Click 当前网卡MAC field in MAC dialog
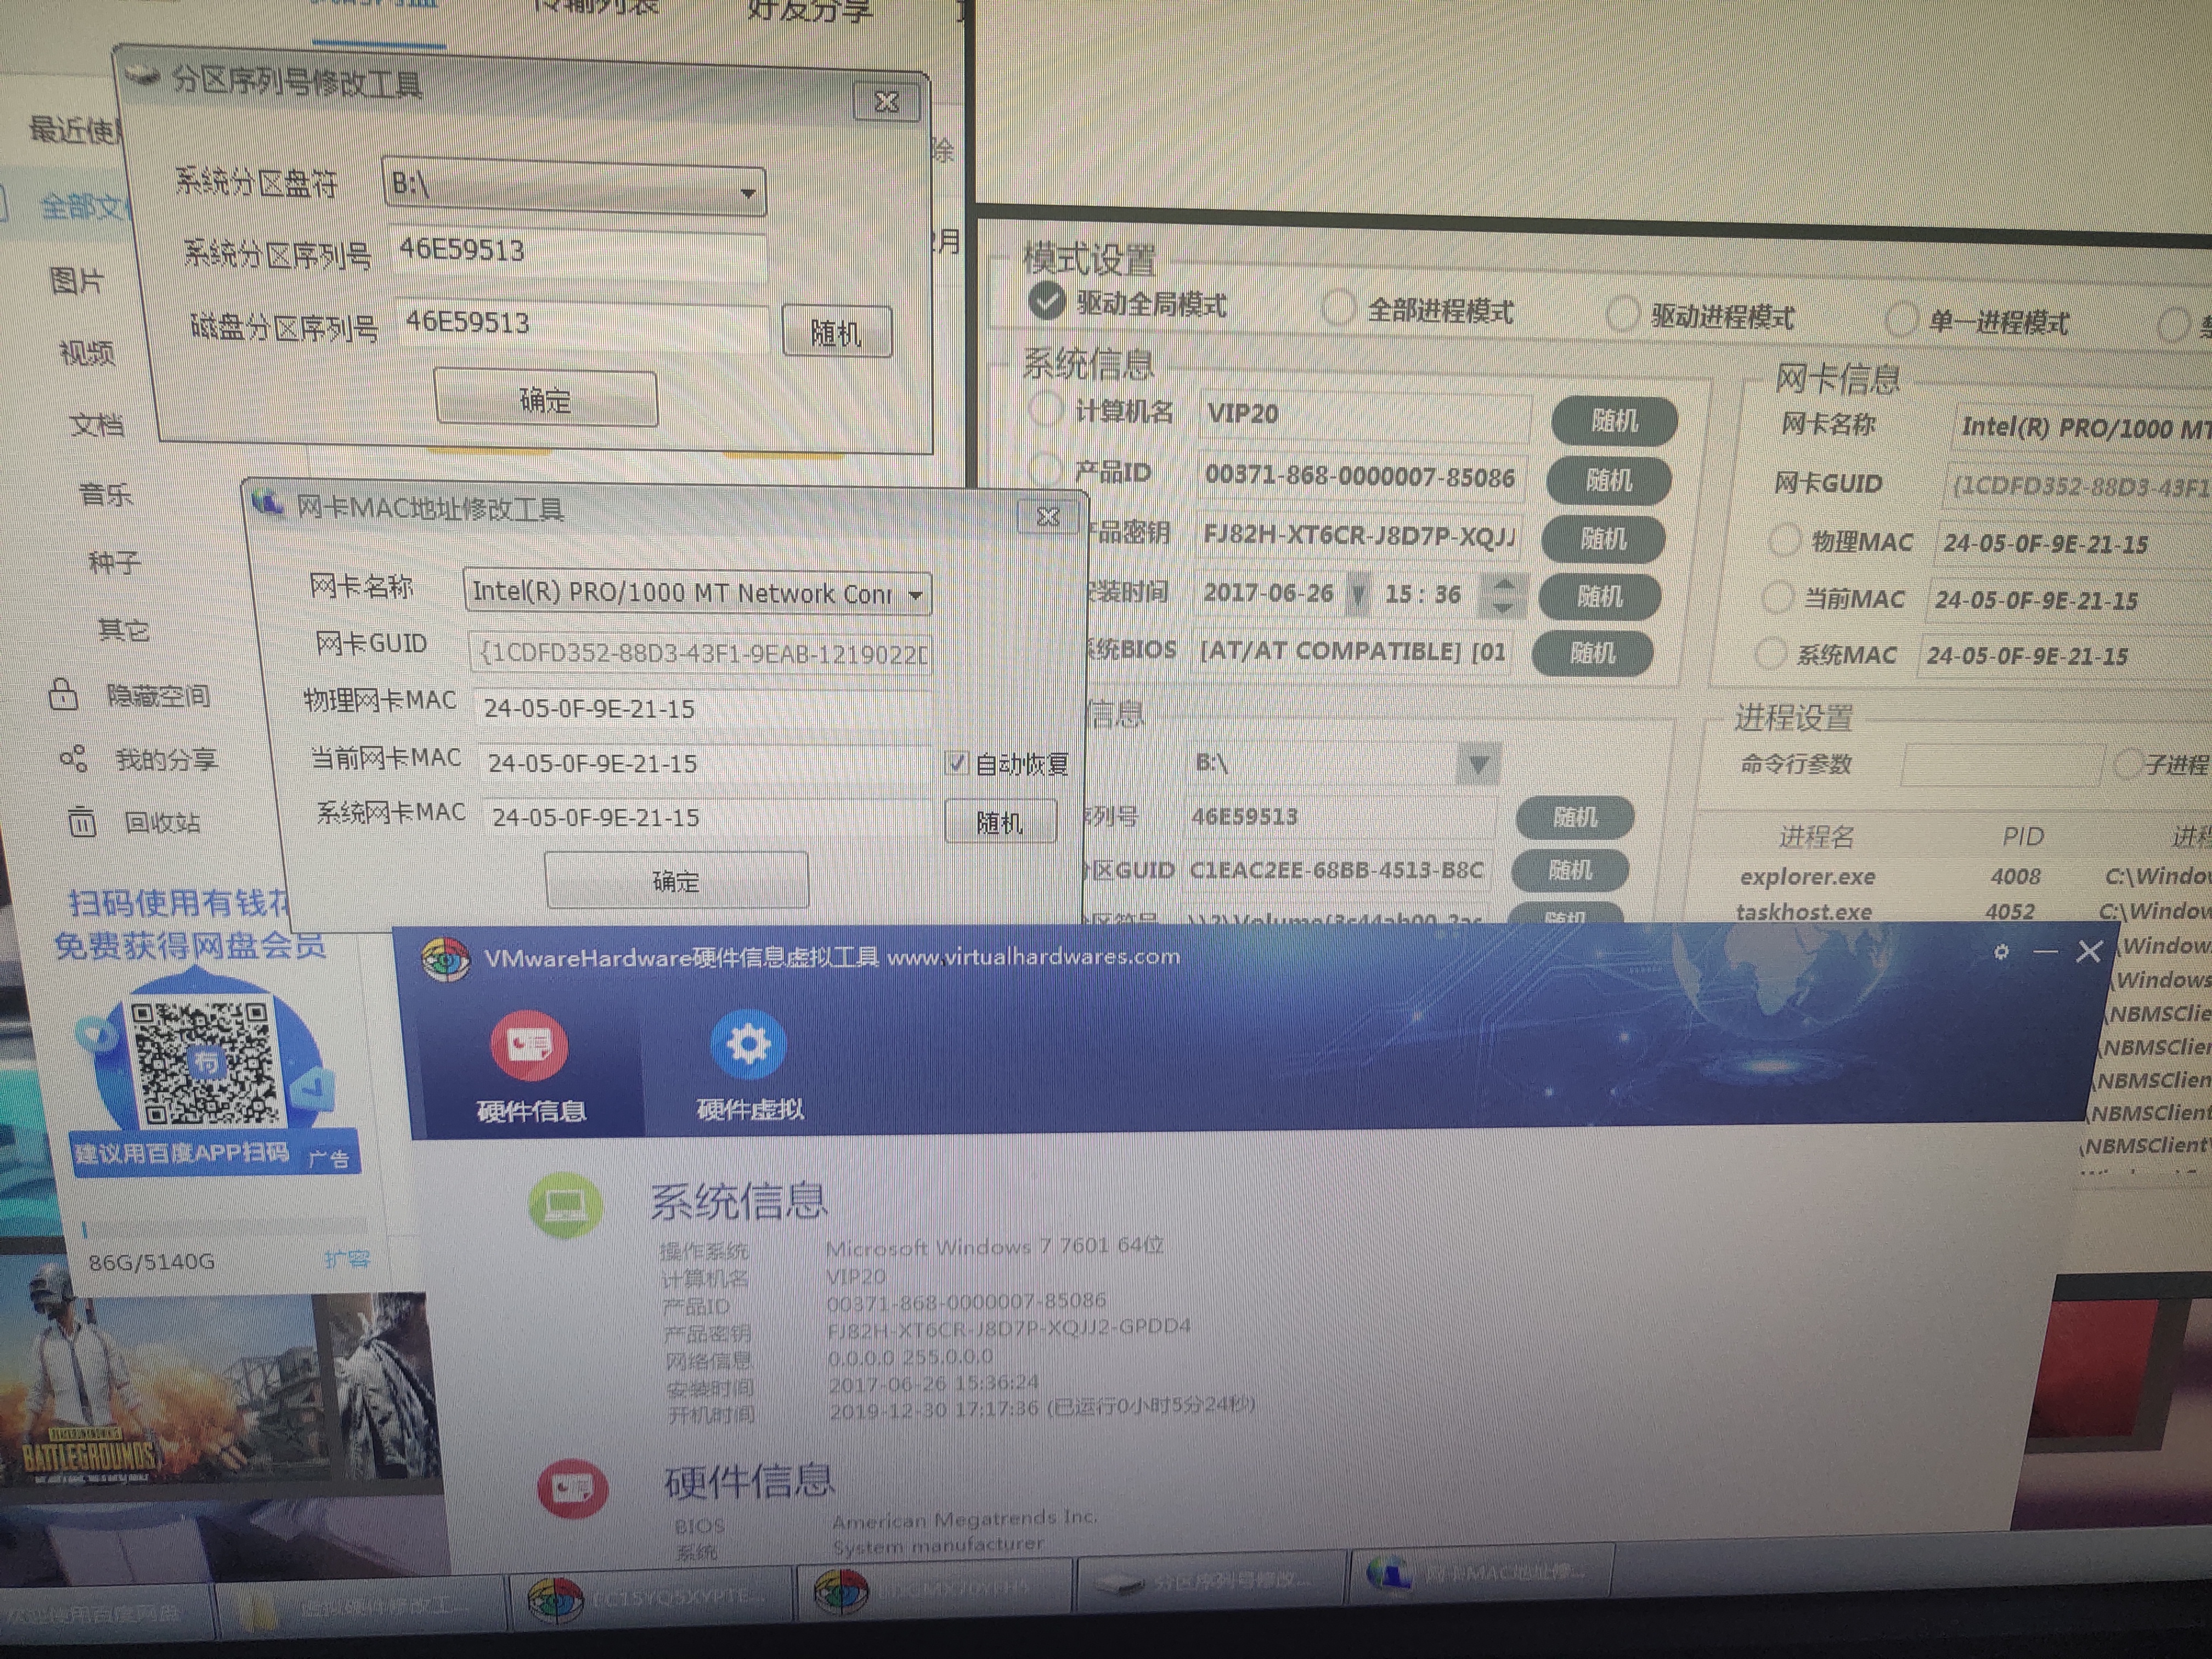2212x1659 pixels. click(x=706, y=764)
